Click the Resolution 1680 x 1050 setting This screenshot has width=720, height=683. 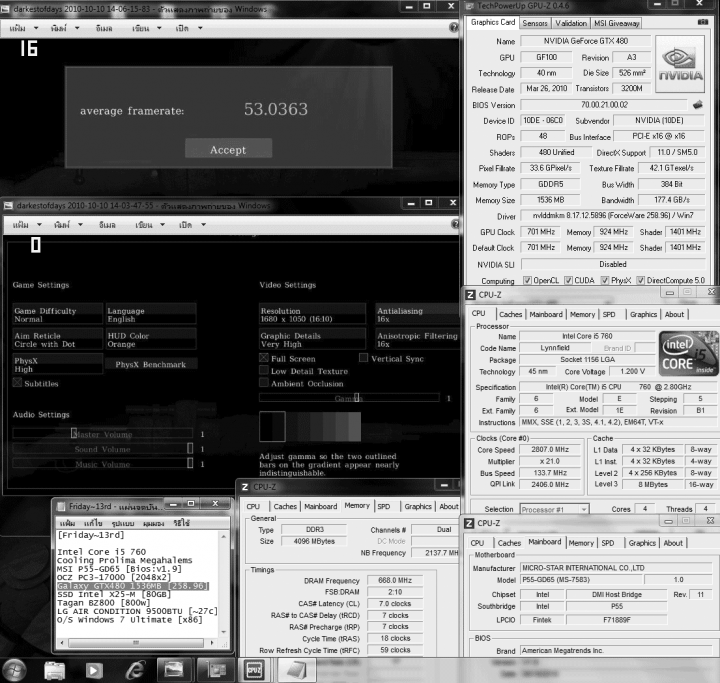point(312,315)
